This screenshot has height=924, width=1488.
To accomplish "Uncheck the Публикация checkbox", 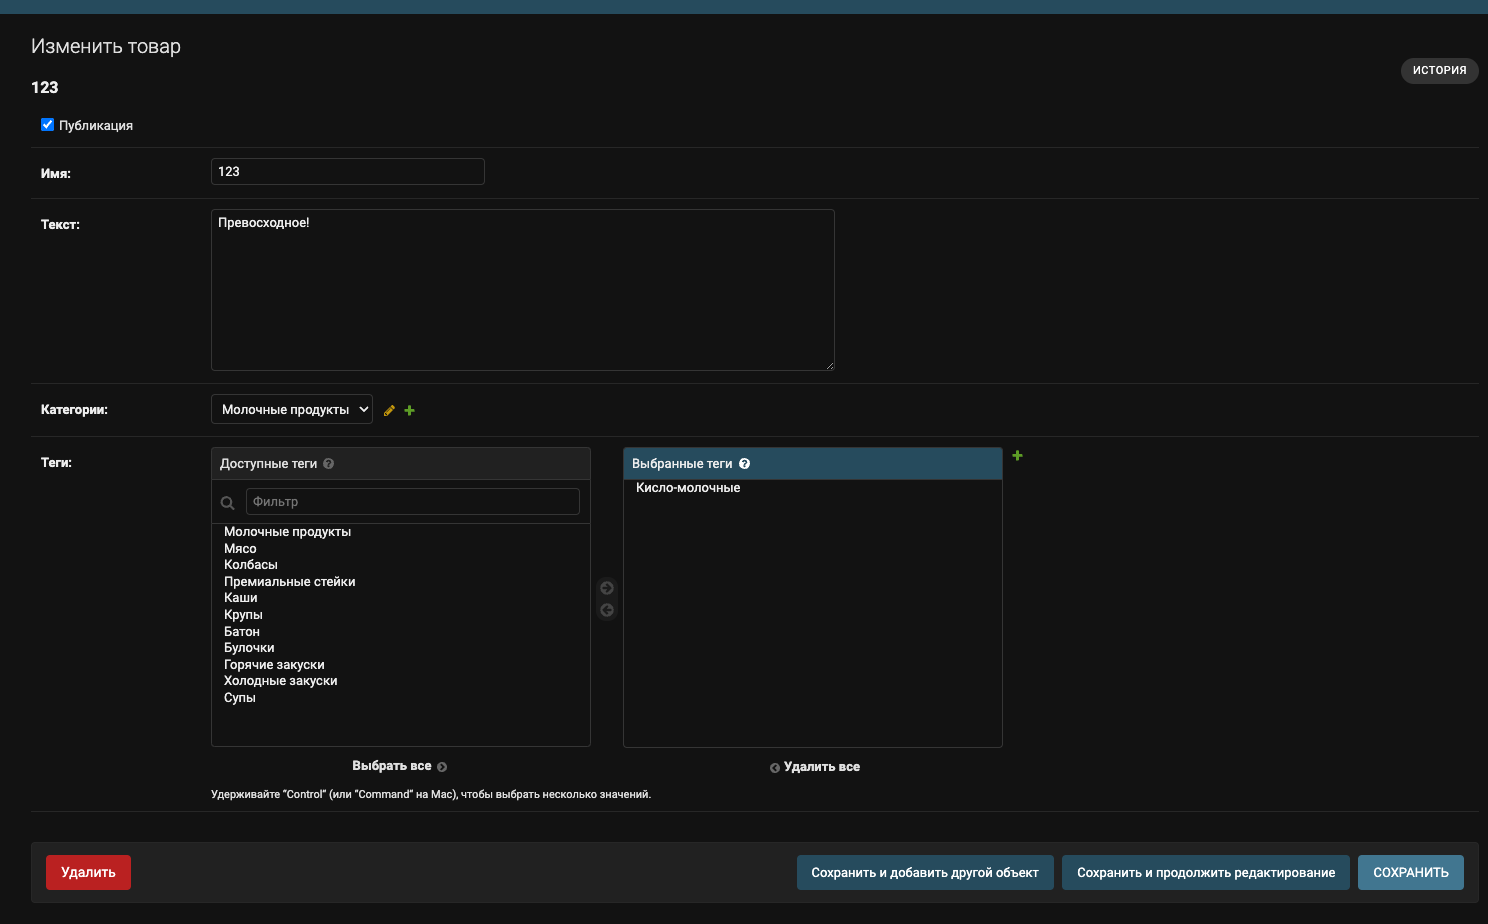I will pos(47,124).
